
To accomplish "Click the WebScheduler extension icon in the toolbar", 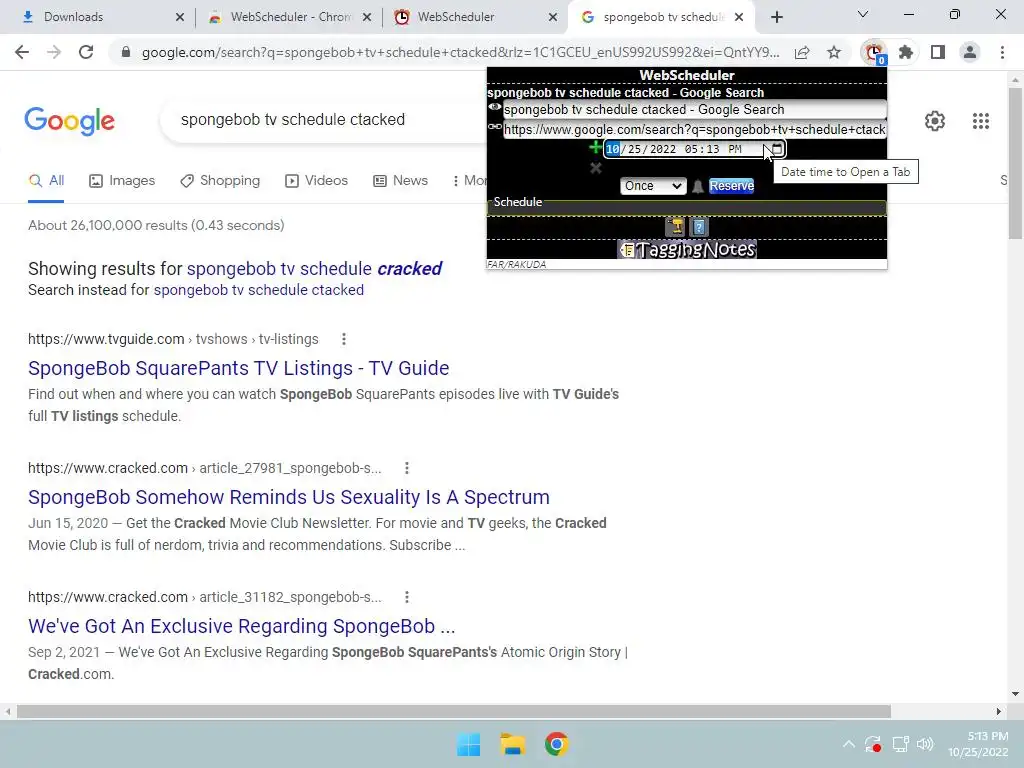I will click(x=874, y=52).
